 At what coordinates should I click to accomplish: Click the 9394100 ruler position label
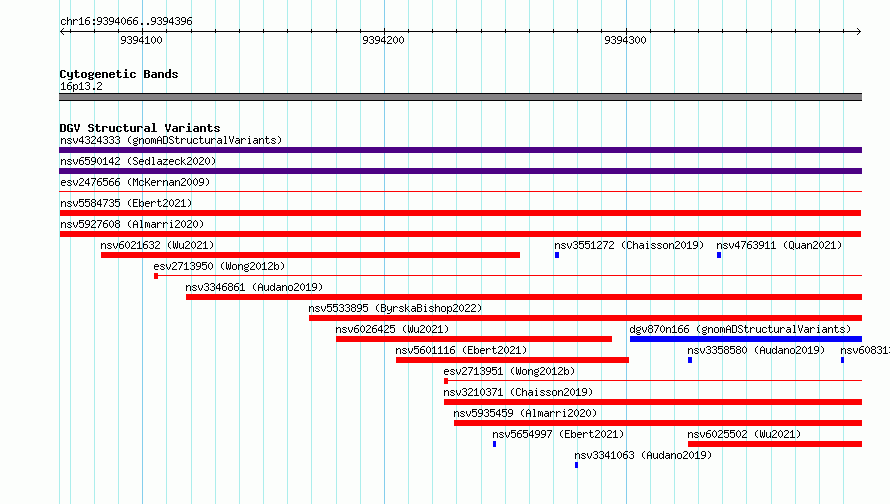click(141, 40)
